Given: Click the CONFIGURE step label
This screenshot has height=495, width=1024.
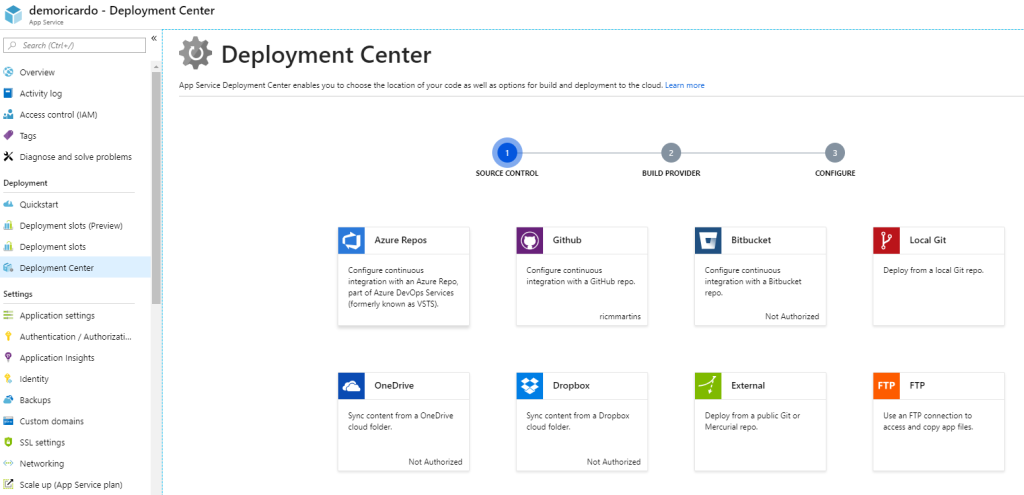Looking at the screenshot, I should (x=835, y=174).
